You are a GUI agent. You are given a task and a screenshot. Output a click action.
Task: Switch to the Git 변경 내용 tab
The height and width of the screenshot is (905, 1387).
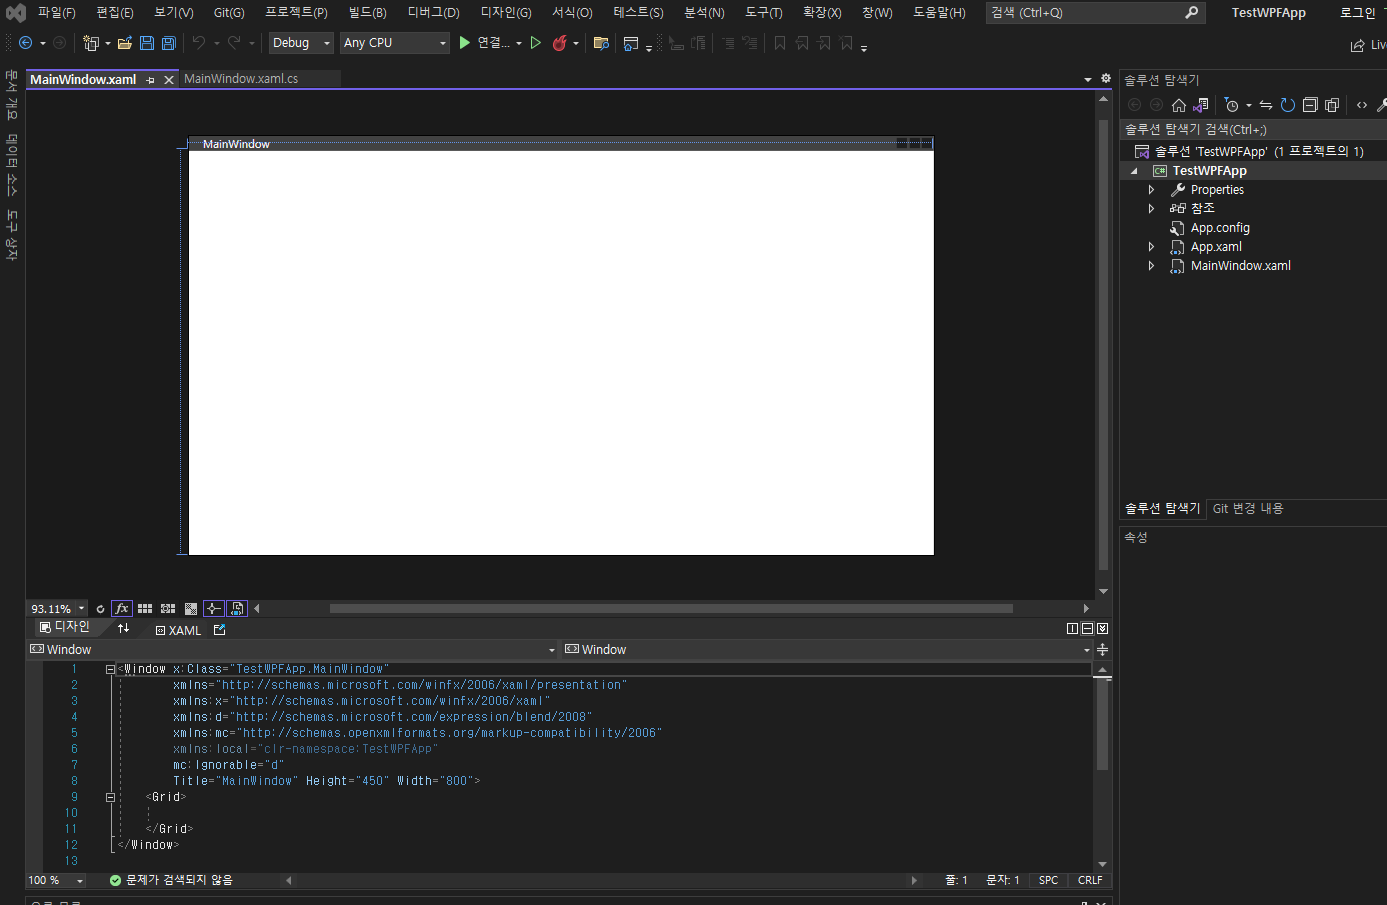click(x=1248, y=508)
